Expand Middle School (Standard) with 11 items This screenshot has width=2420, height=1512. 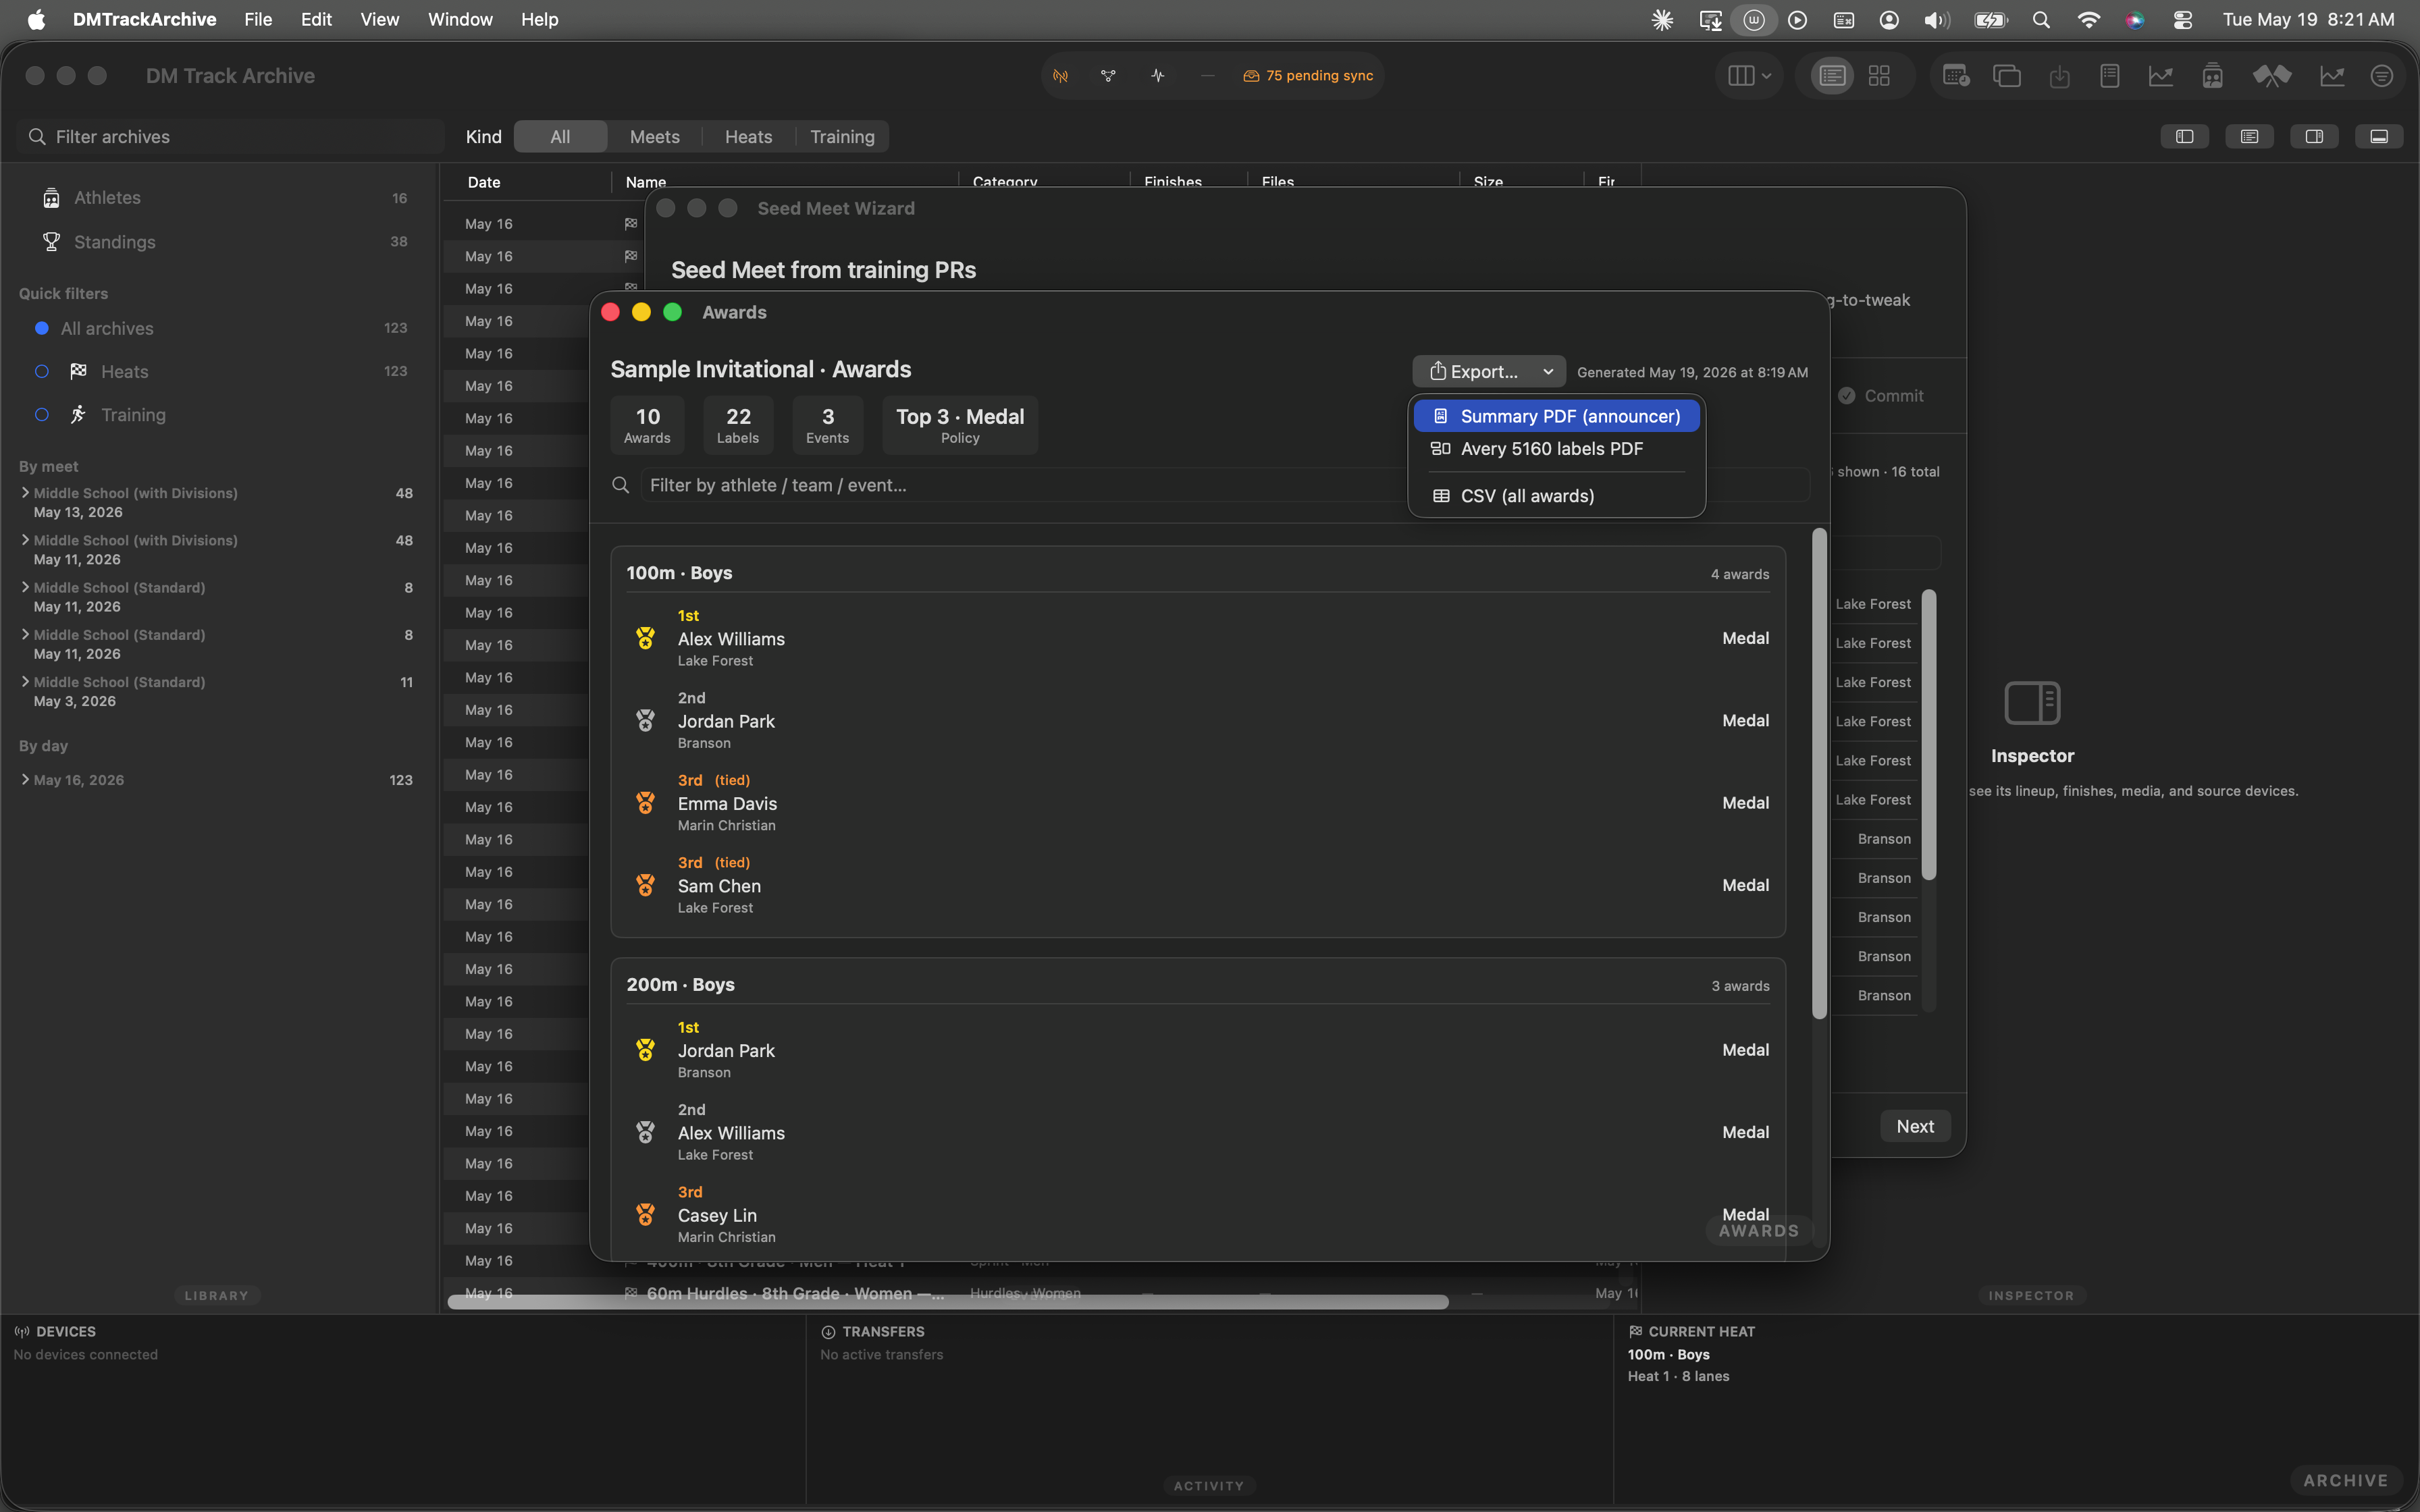(x=25, y=681)
